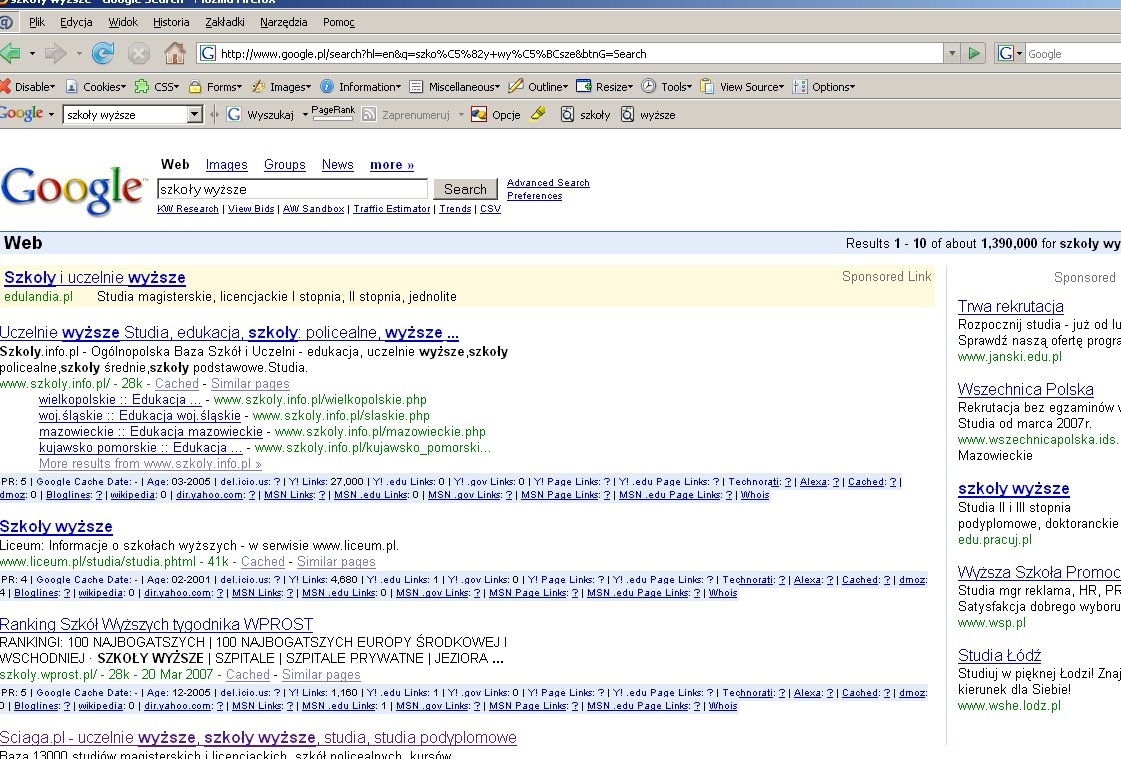The width and height of the screenshot is (1121, 759).
Task: Switch to Images search link
Action: (227, 165)
